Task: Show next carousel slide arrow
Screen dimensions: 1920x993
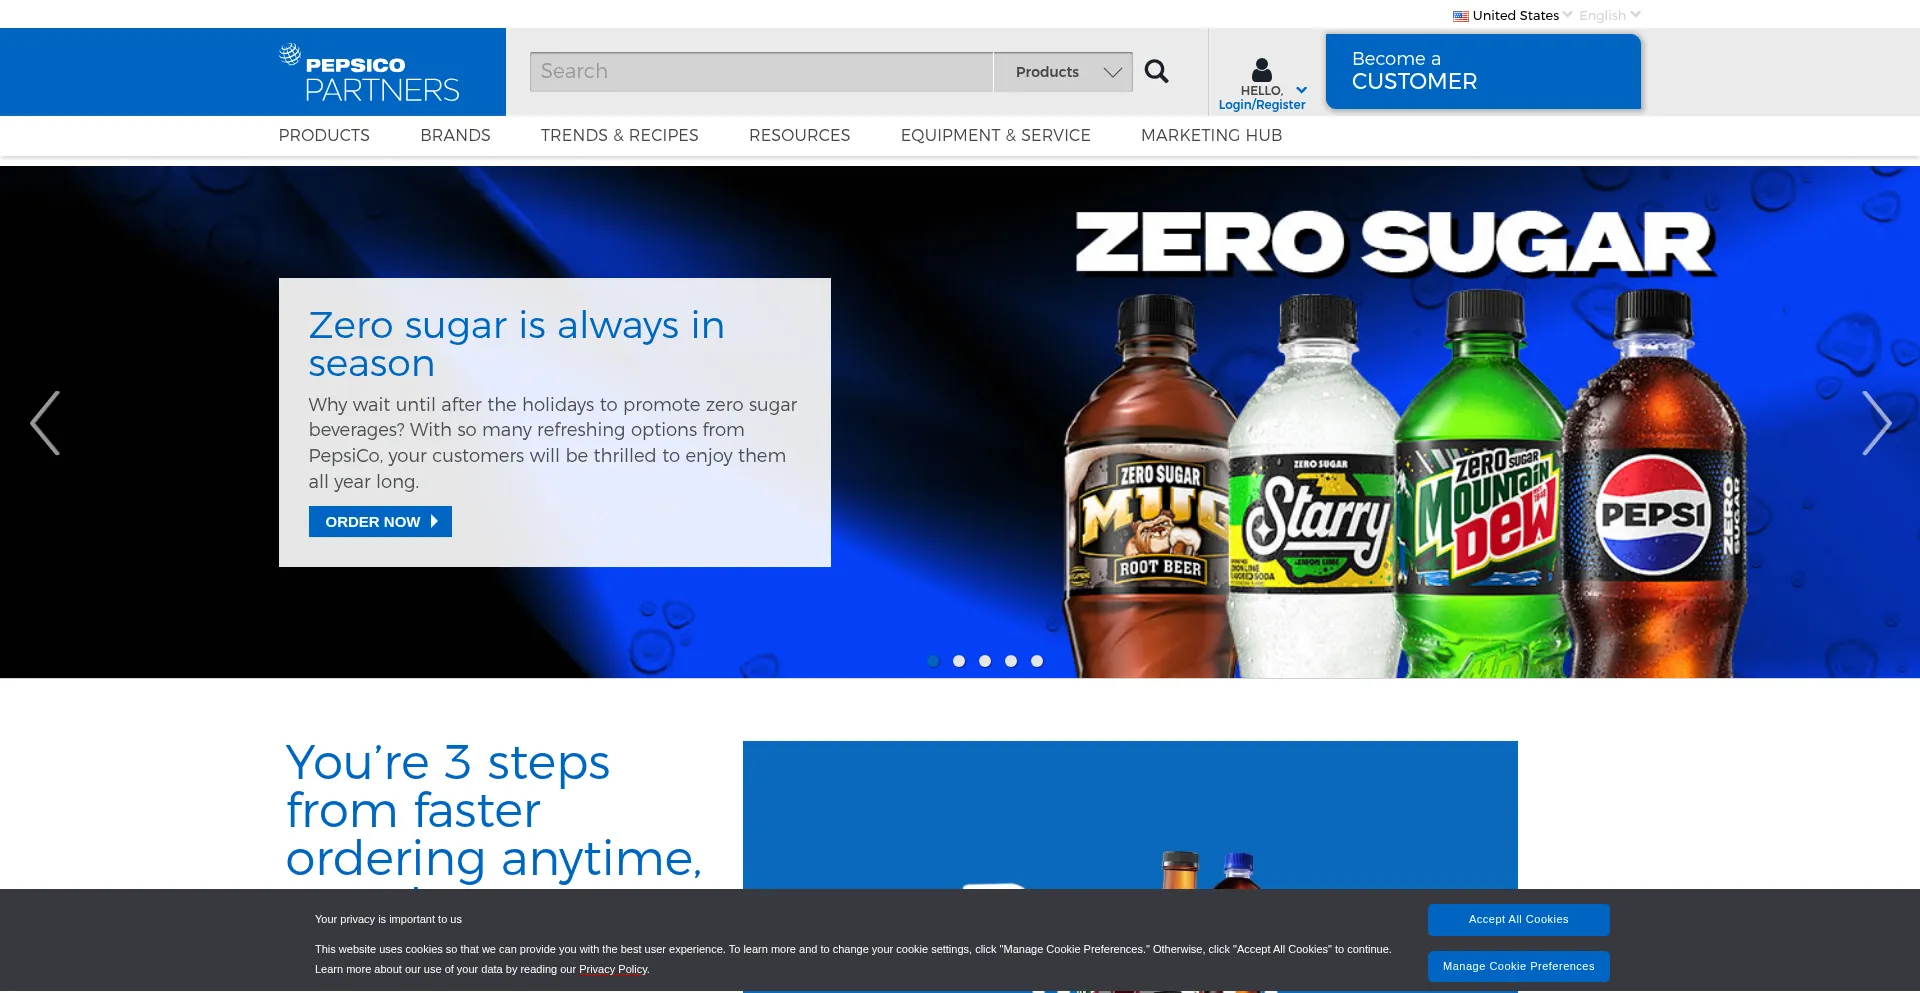Action: tap(1876, 423)
